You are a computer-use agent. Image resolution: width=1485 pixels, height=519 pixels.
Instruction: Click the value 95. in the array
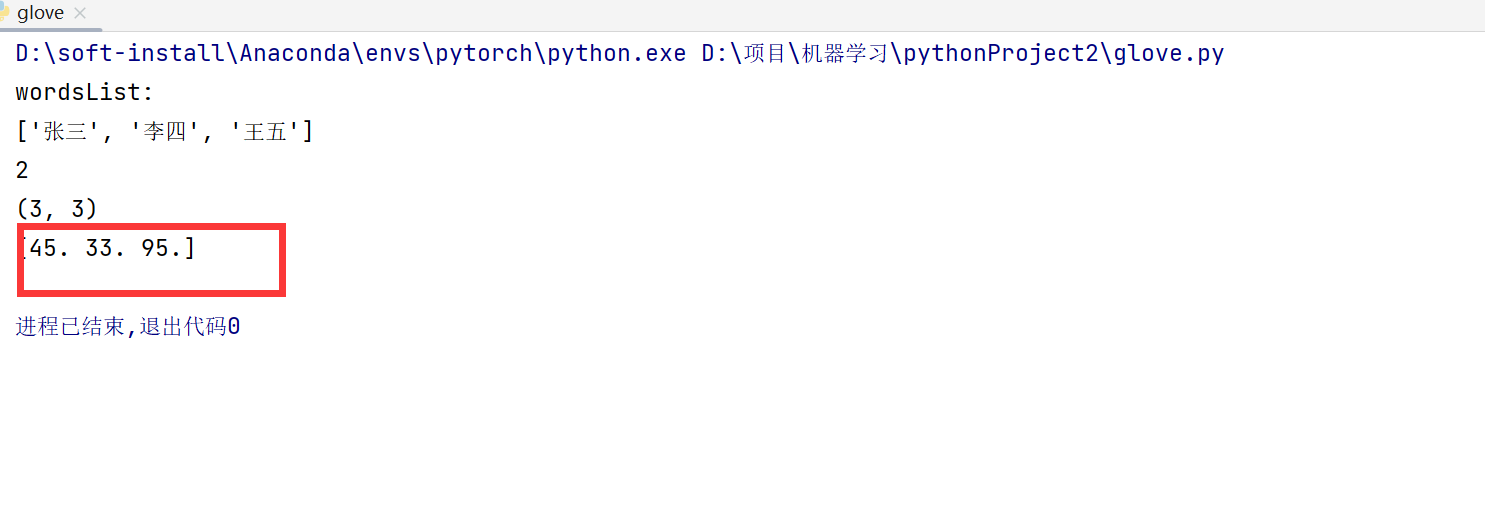[162, 248]
